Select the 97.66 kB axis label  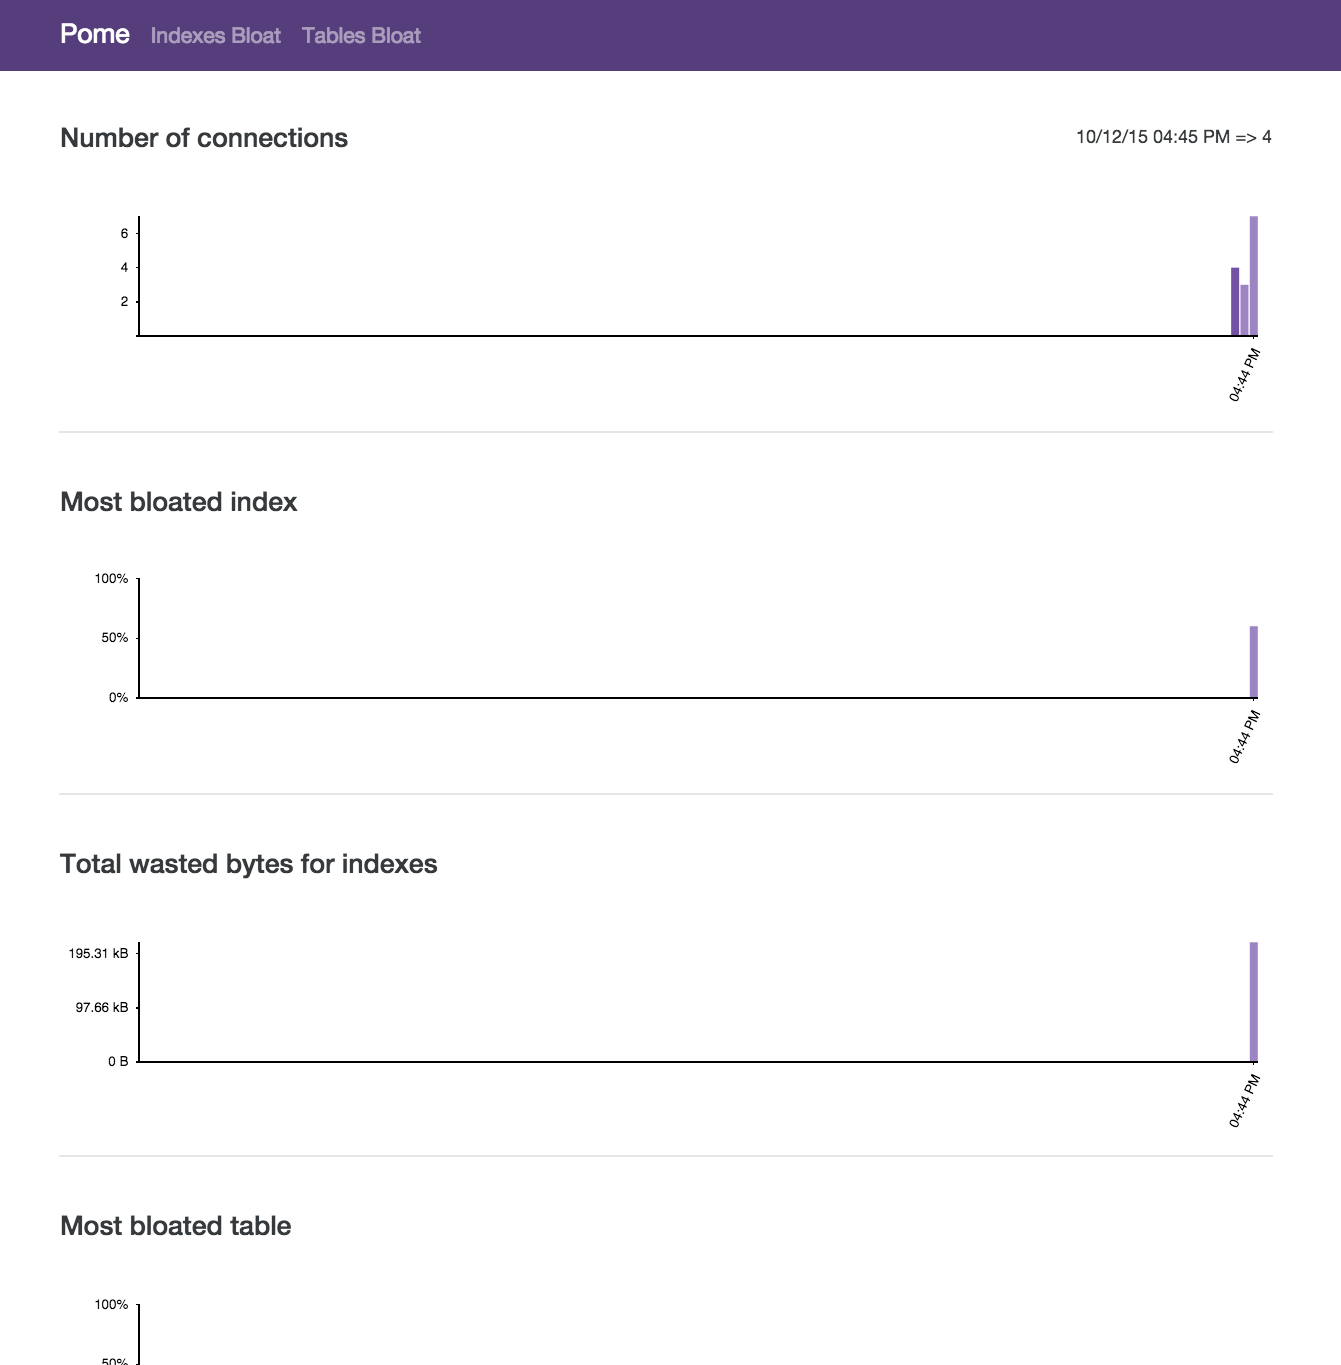102,1007
